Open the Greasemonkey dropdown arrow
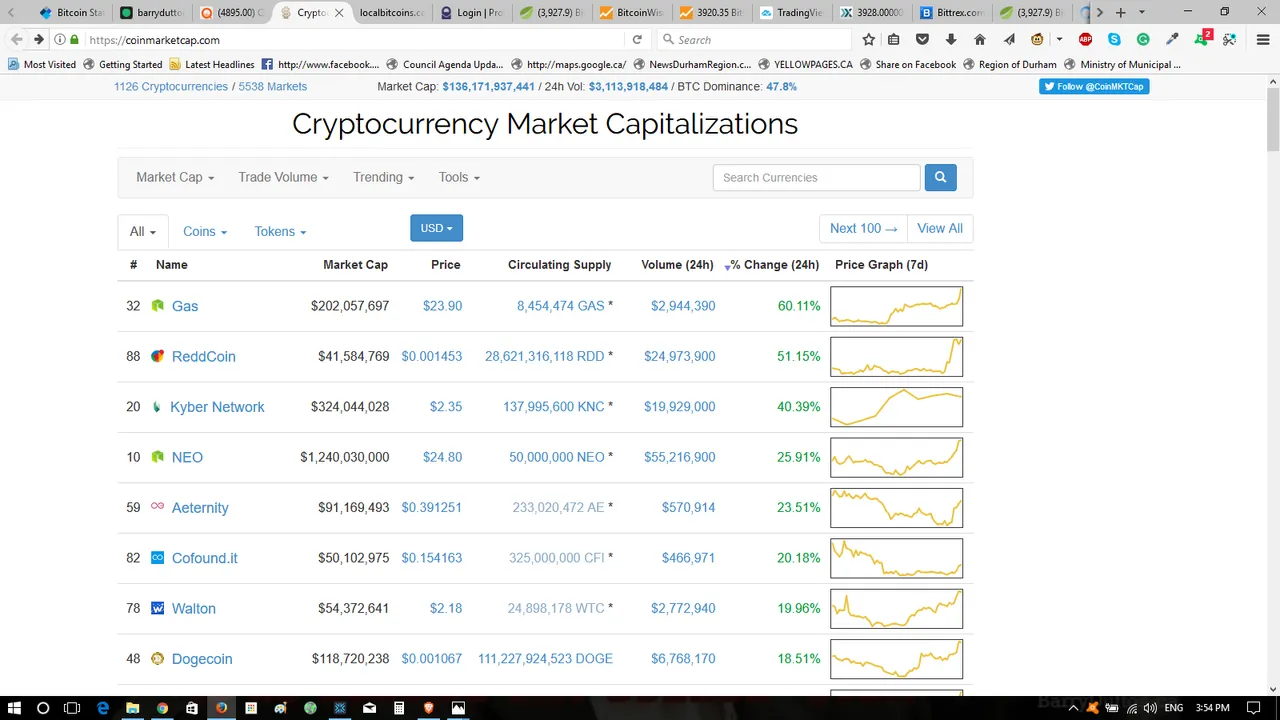Viewport: 1280px width, 720px height. click(x=1059, y=40)
